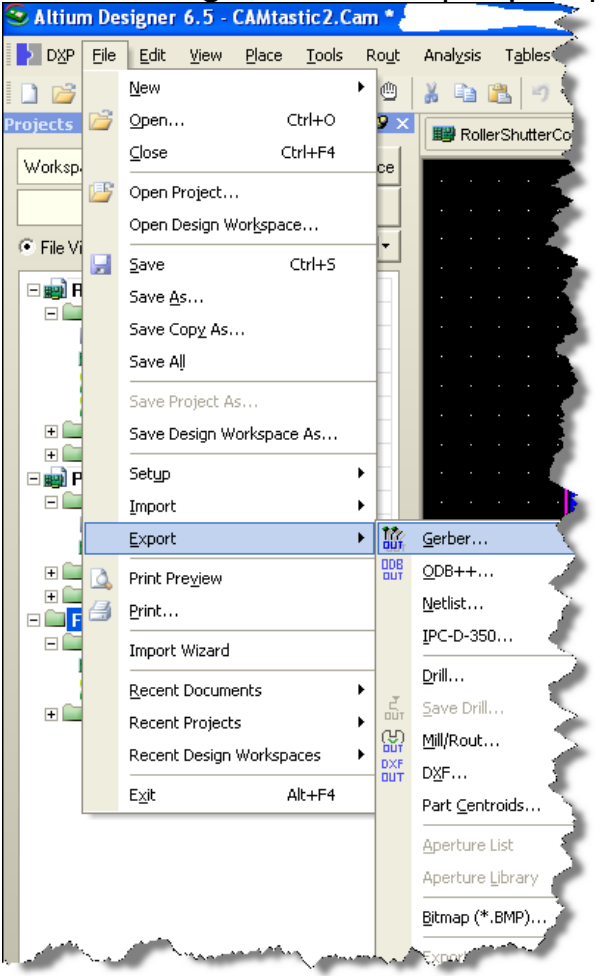The height and width of the screenshot is (976, 604).
Task: Click the Print Preview menu icon
Action: tap(101, 579)
